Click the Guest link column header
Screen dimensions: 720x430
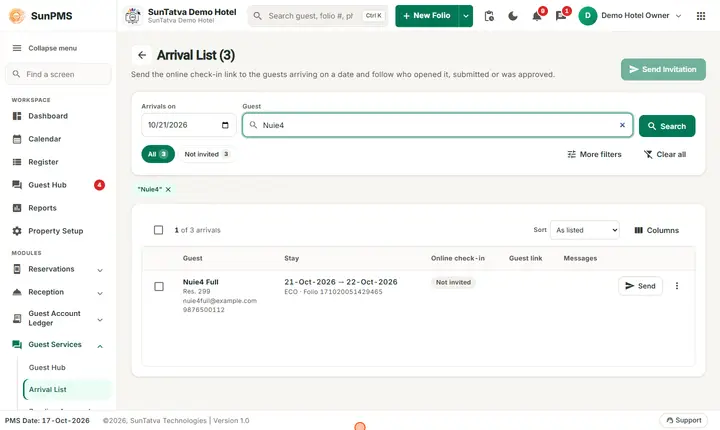[525, 258]
